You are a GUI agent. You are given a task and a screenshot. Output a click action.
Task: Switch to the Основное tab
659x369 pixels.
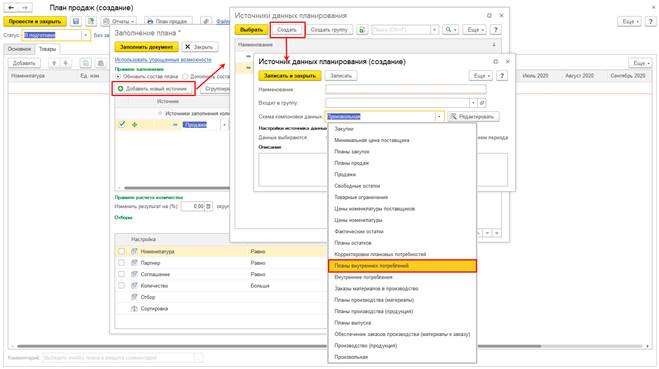pos(19,49)
